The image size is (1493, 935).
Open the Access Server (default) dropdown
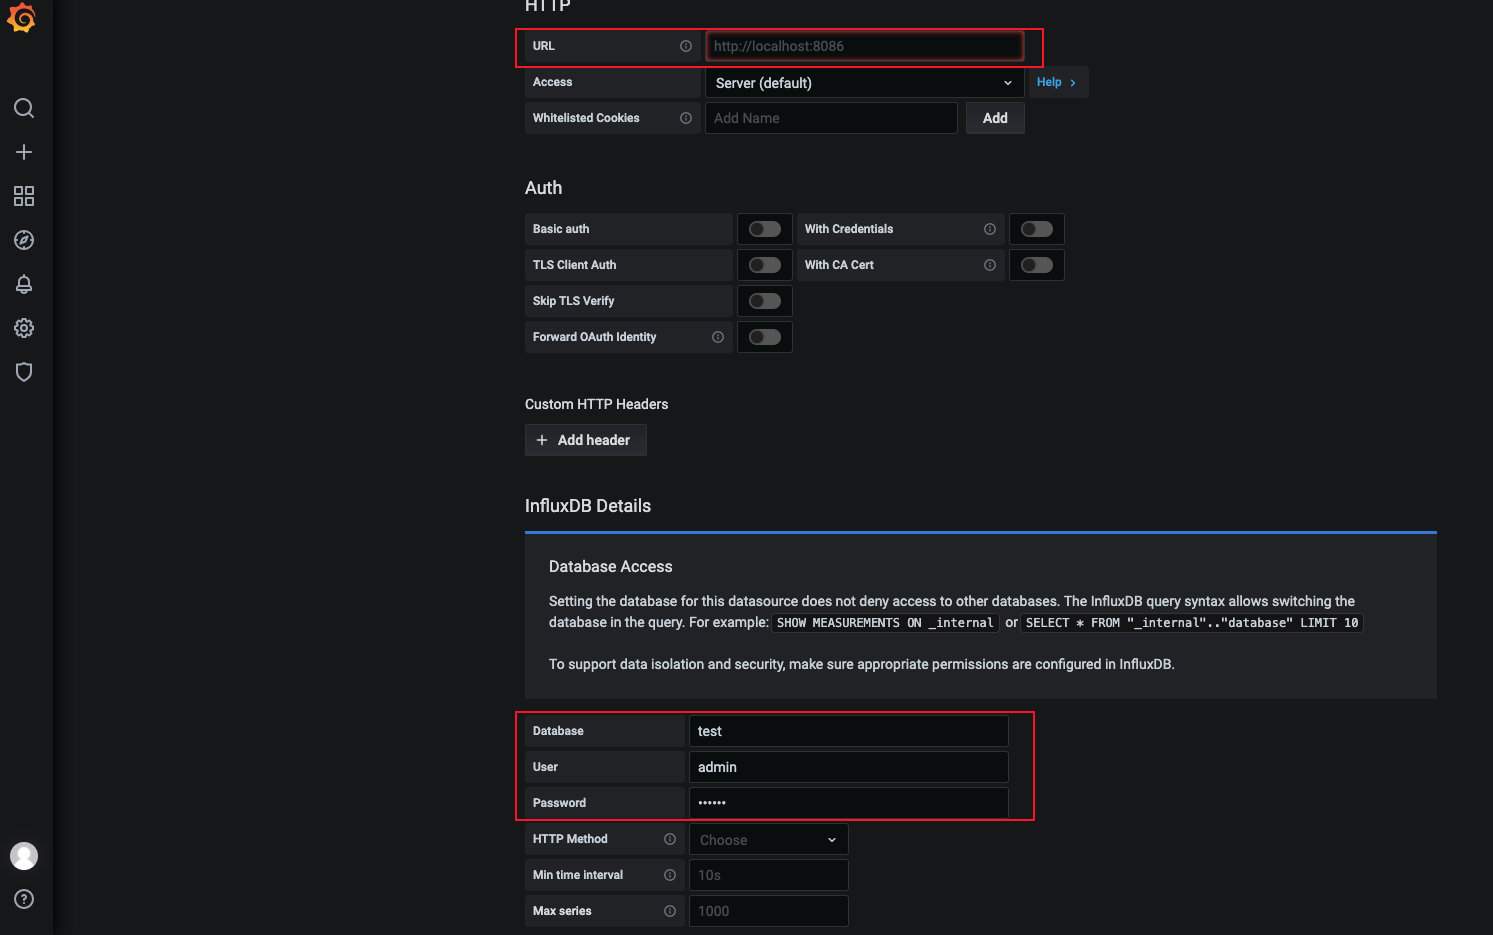point(864,83)
